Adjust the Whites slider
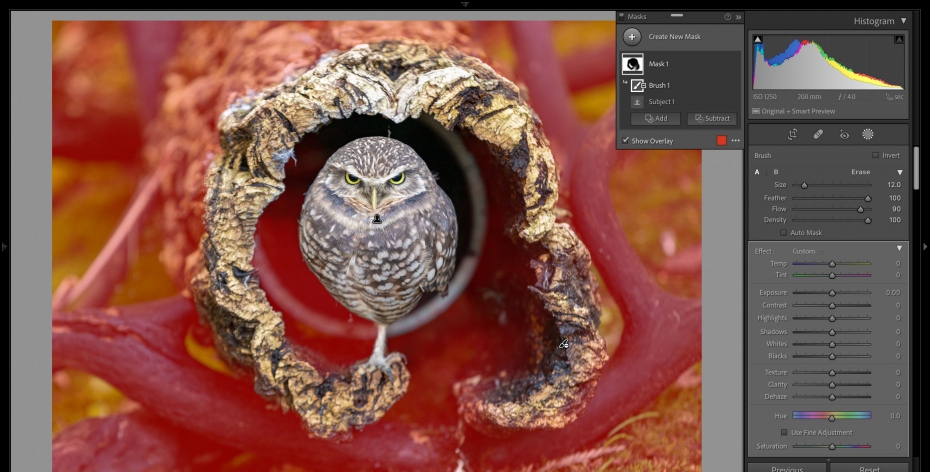 click(x=832, y=344)
